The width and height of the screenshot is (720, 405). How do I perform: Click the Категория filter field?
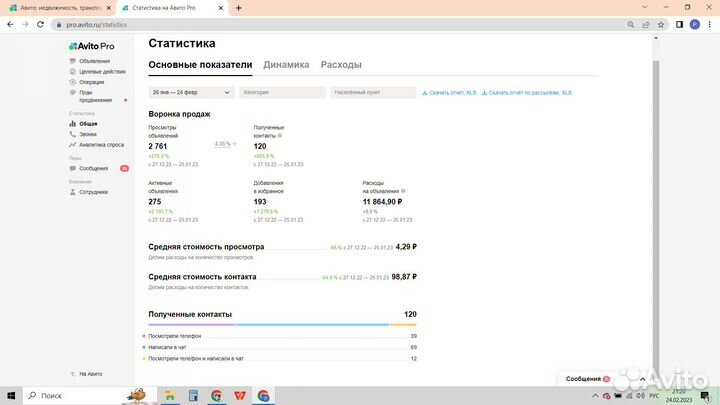282,92
